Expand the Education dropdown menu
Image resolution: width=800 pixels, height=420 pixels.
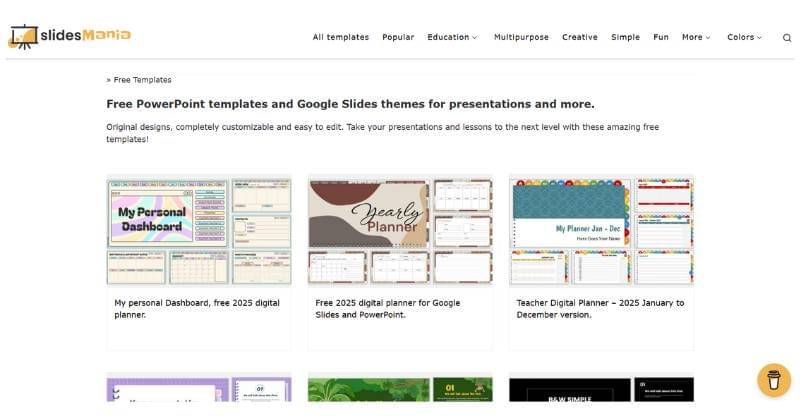coord(452,38)
